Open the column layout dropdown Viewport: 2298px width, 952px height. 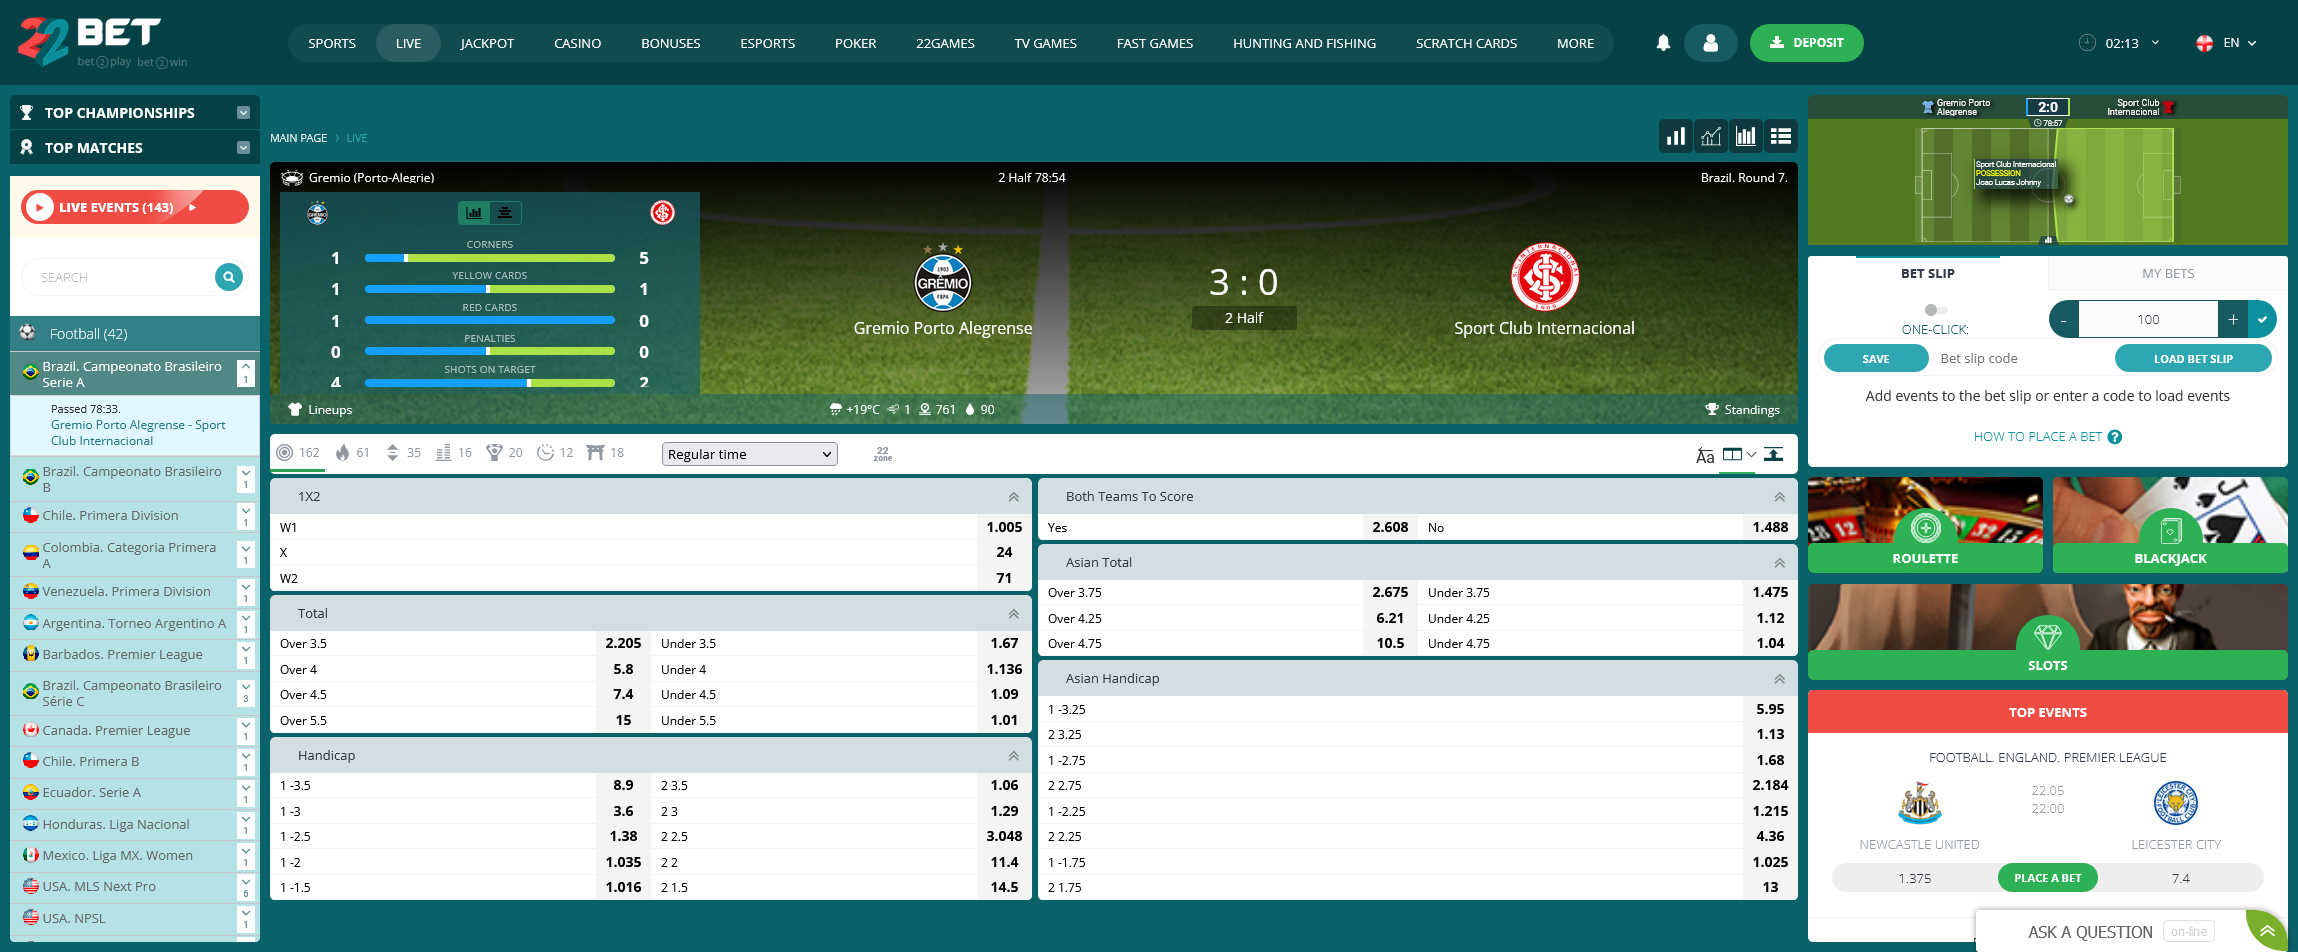(x=1739, y=454)
